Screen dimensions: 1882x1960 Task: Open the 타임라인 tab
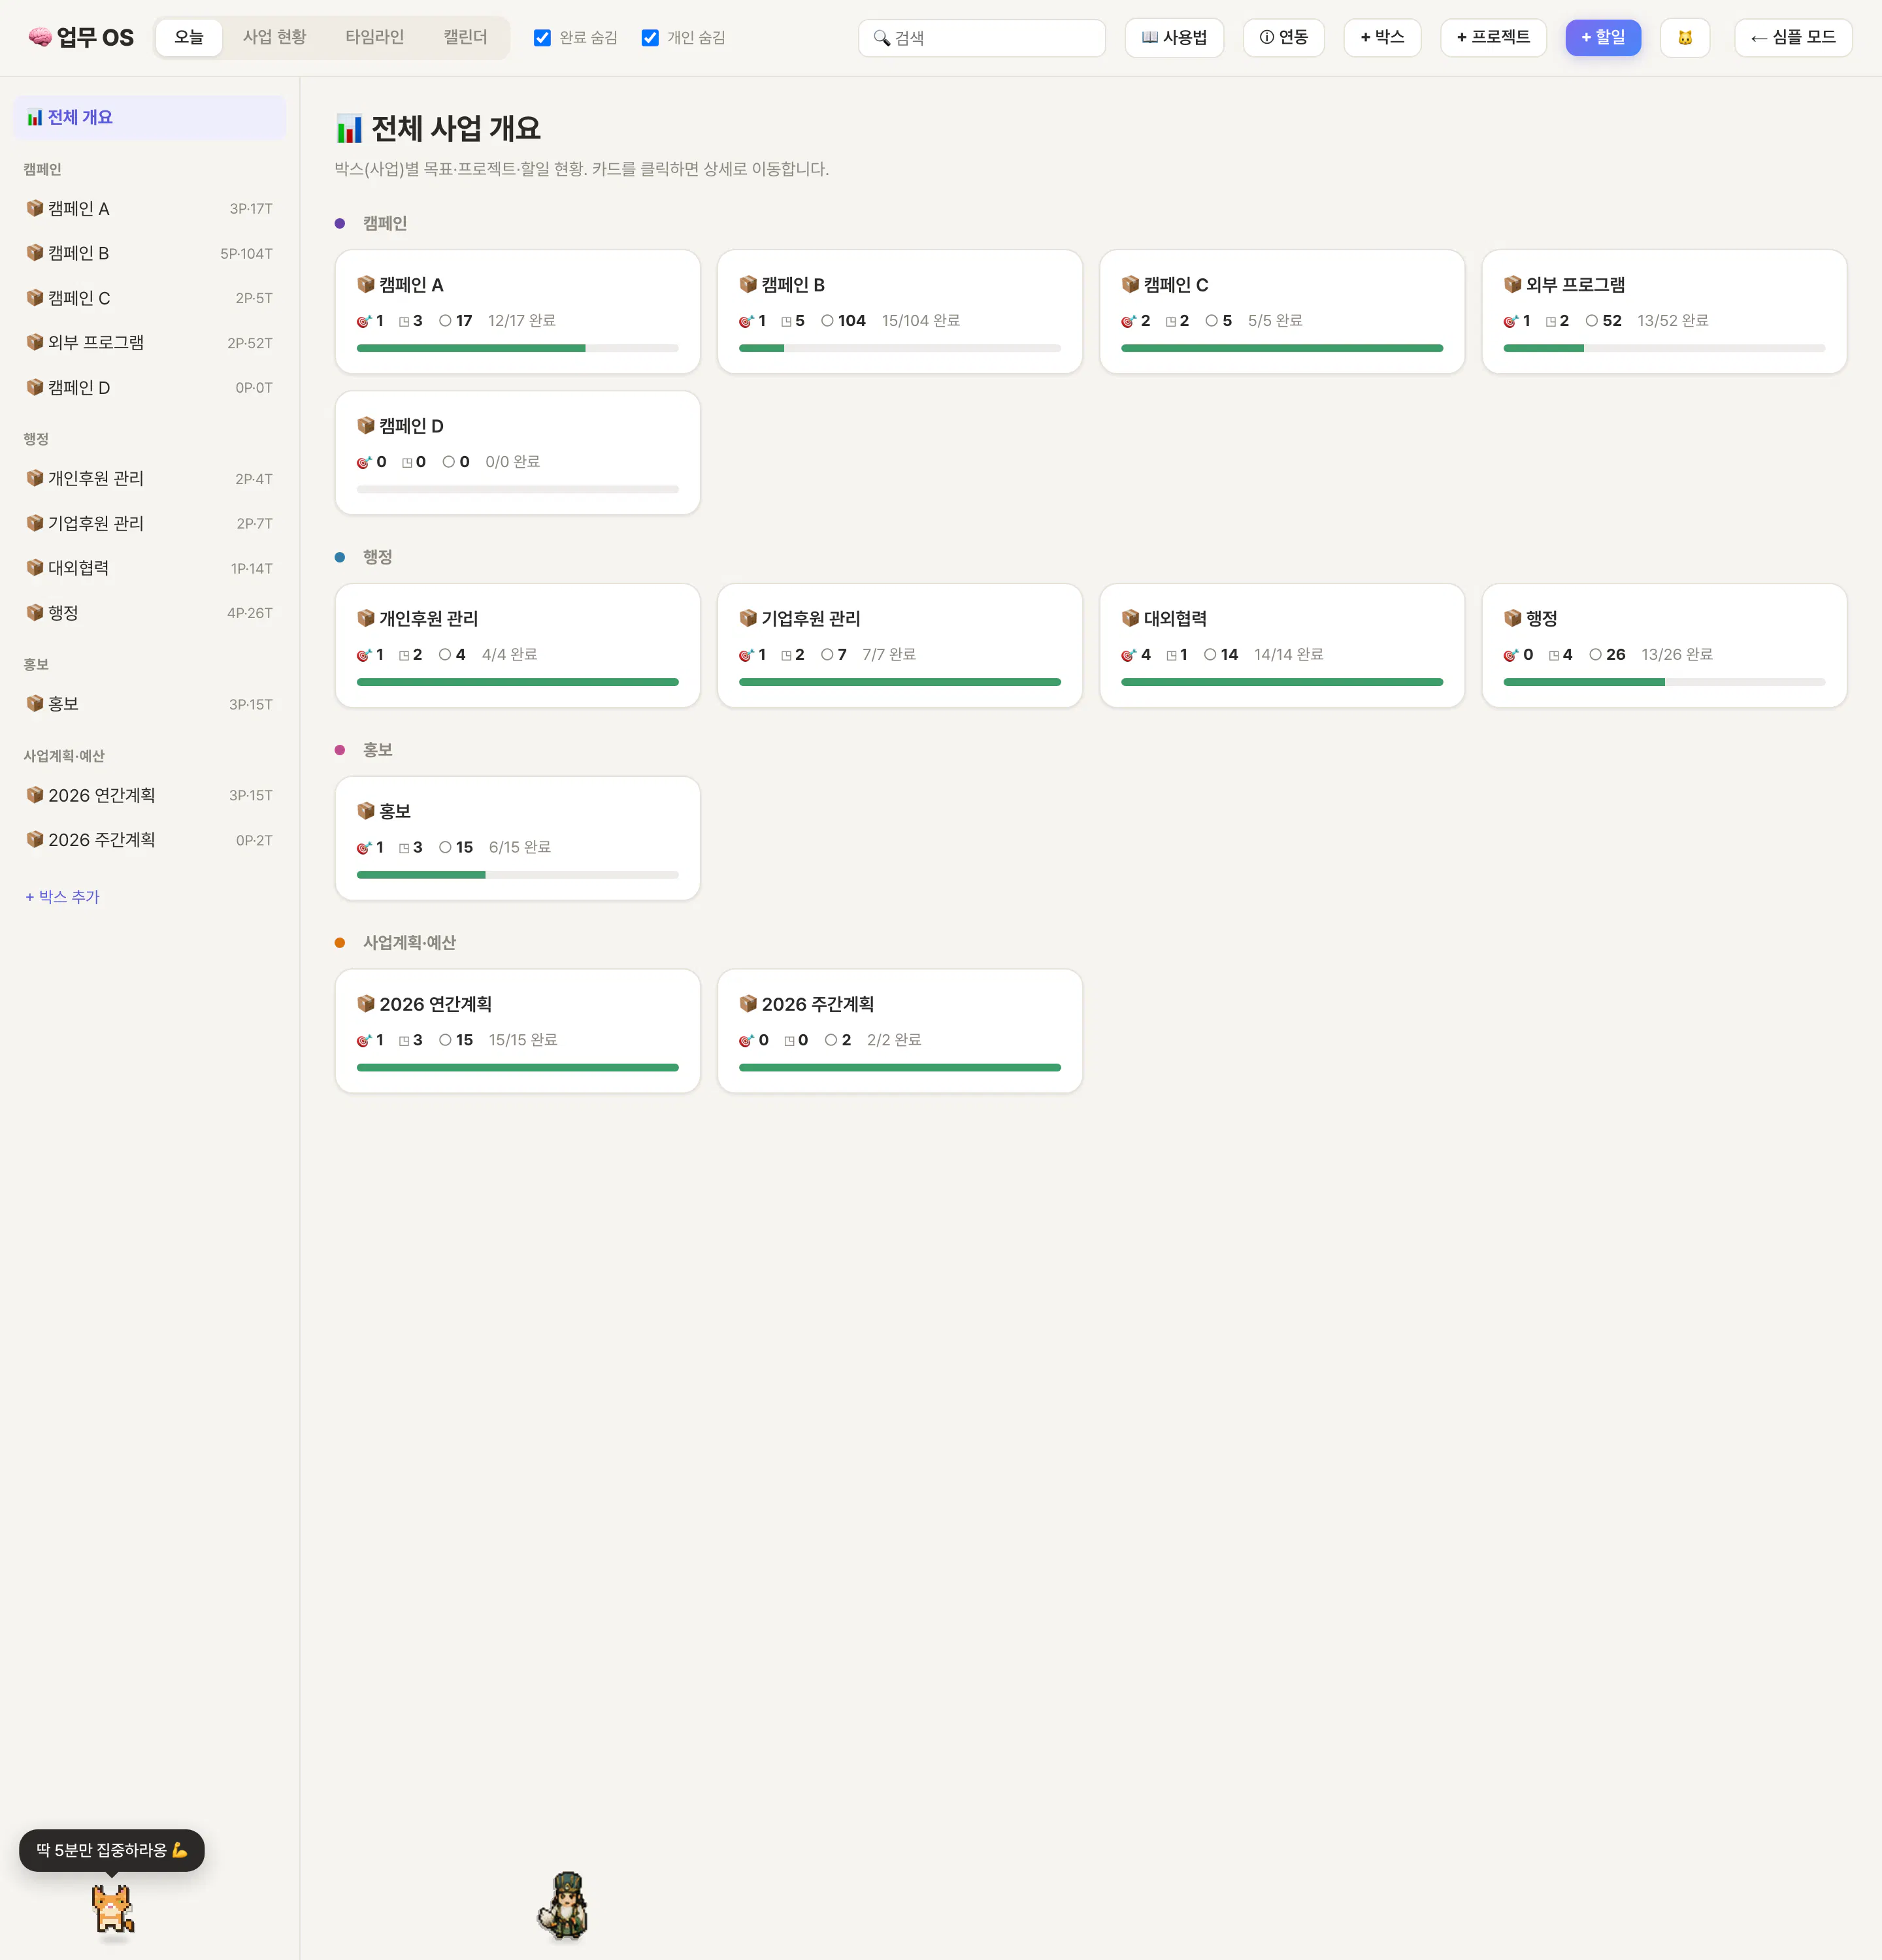375,37
